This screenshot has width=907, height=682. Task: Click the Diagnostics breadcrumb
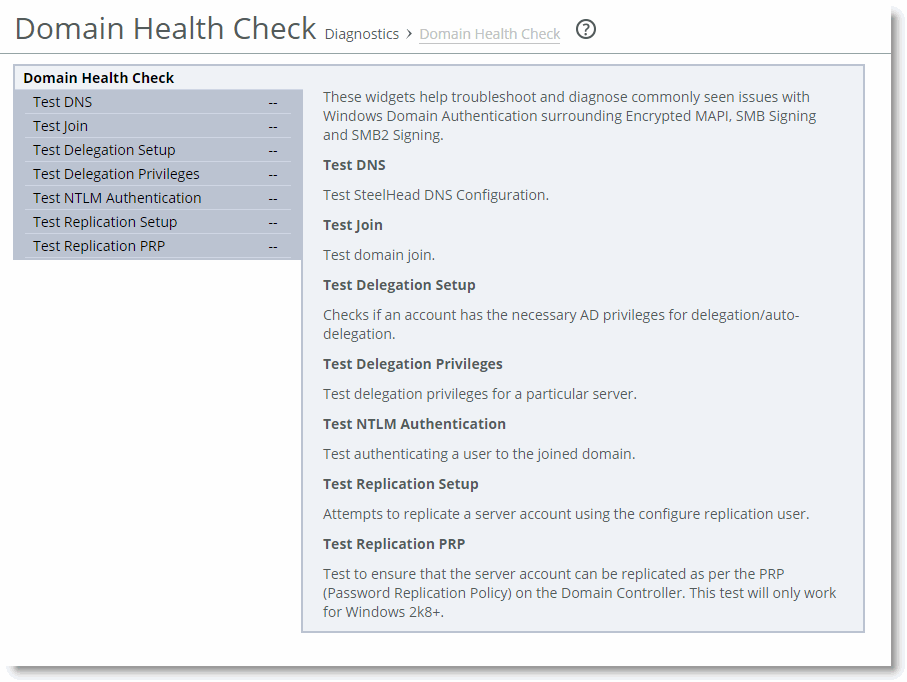(x=362, y=34)
